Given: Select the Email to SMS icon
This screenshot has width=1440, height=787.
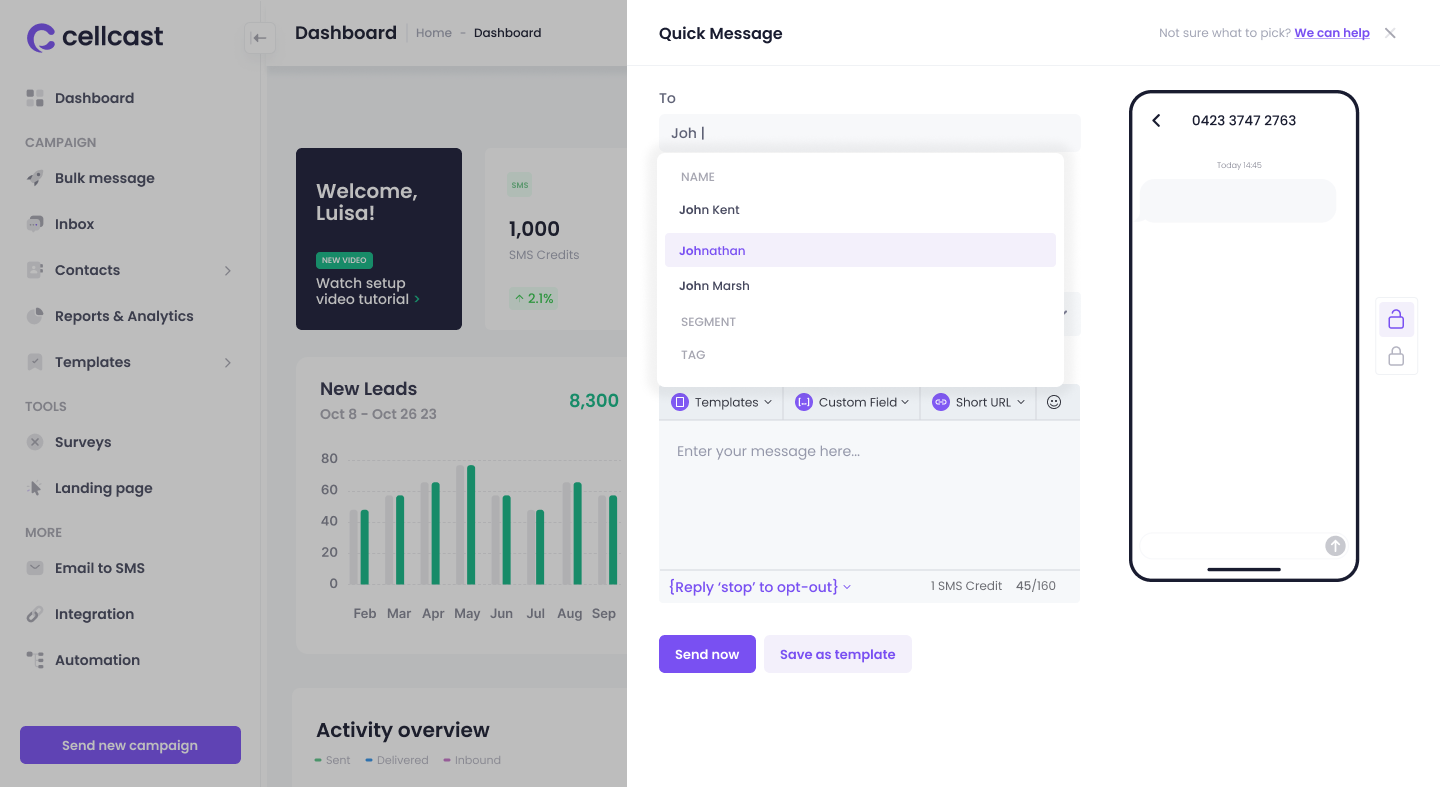Looking at the screenshot, I should (33, 568).
